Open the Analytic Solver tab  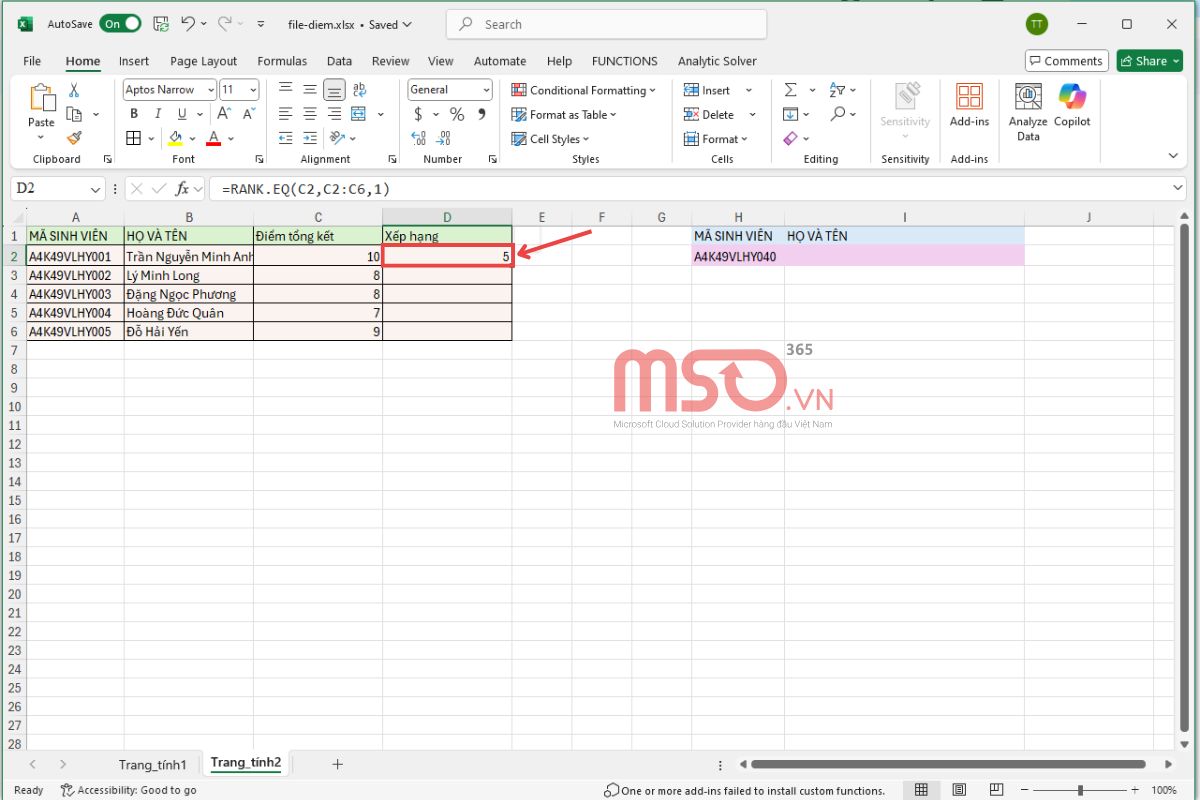[x=717, y=61]
